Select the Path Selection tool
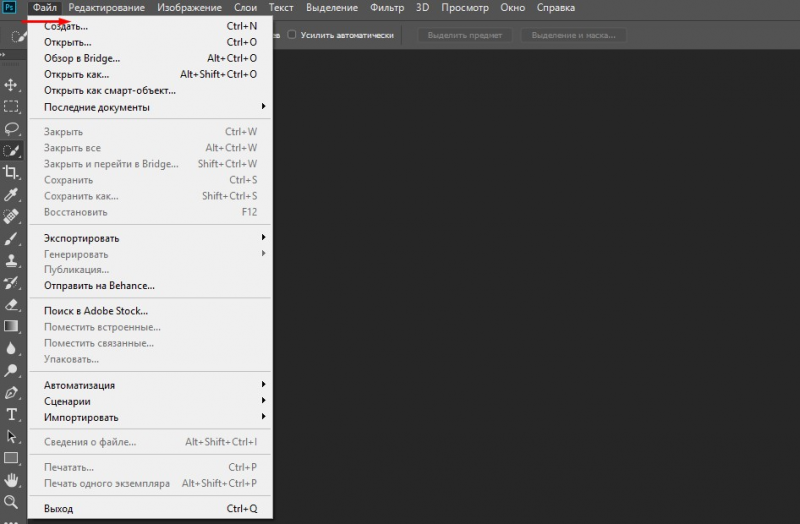This screenshot has width=800, height=524. [11, 436]
